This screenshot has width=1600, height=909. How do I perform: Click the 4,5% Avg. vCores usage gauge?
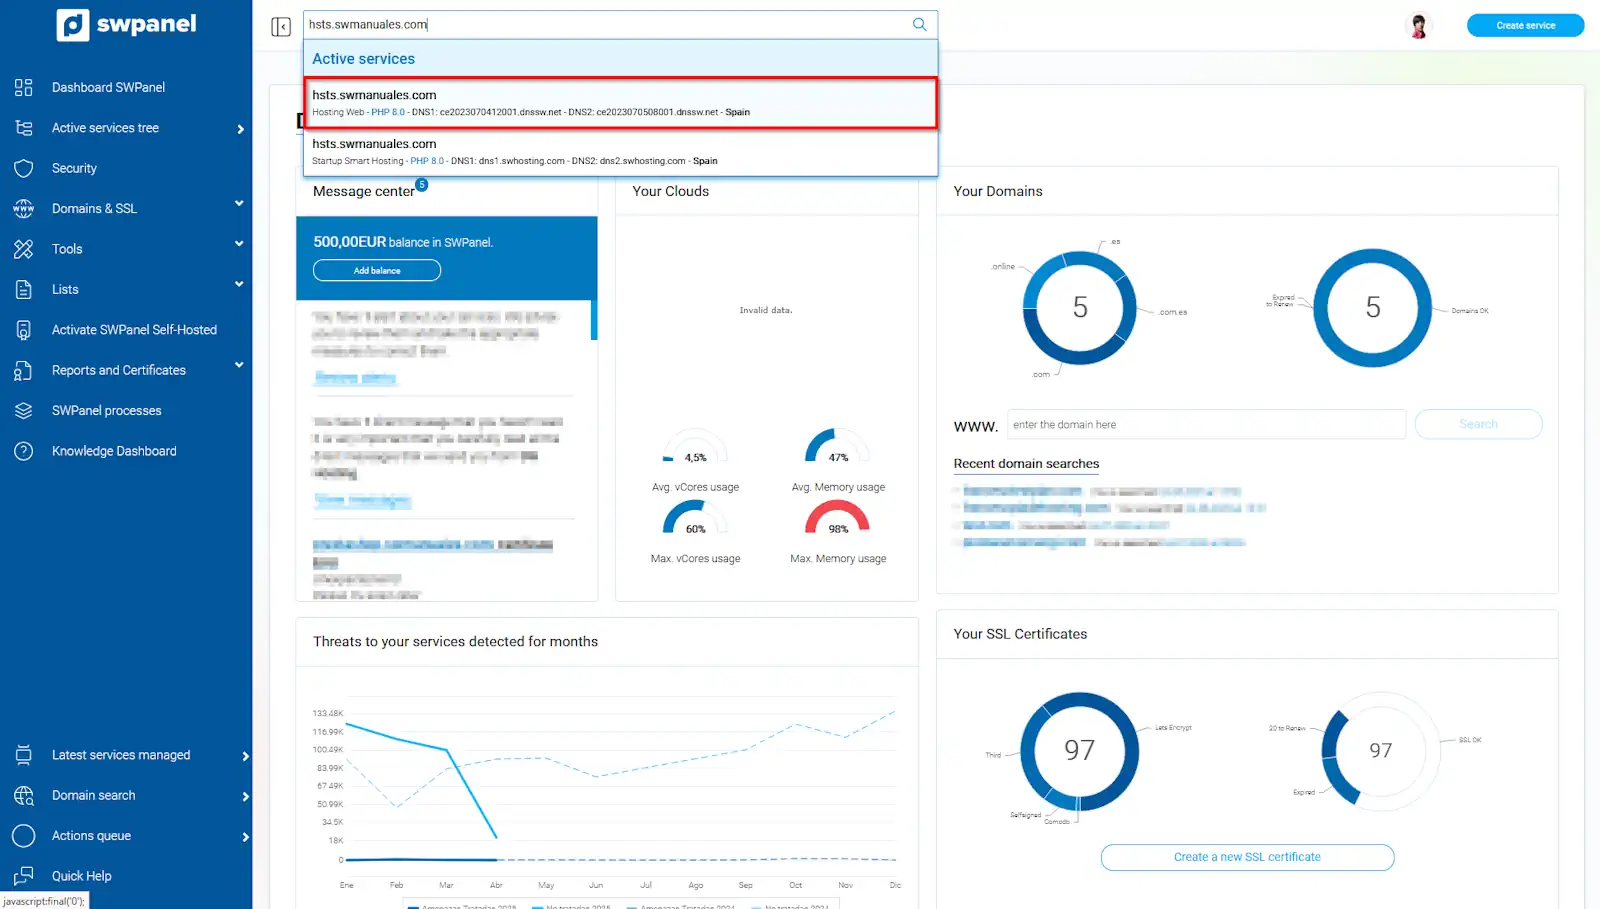click(x=696, y=447)
